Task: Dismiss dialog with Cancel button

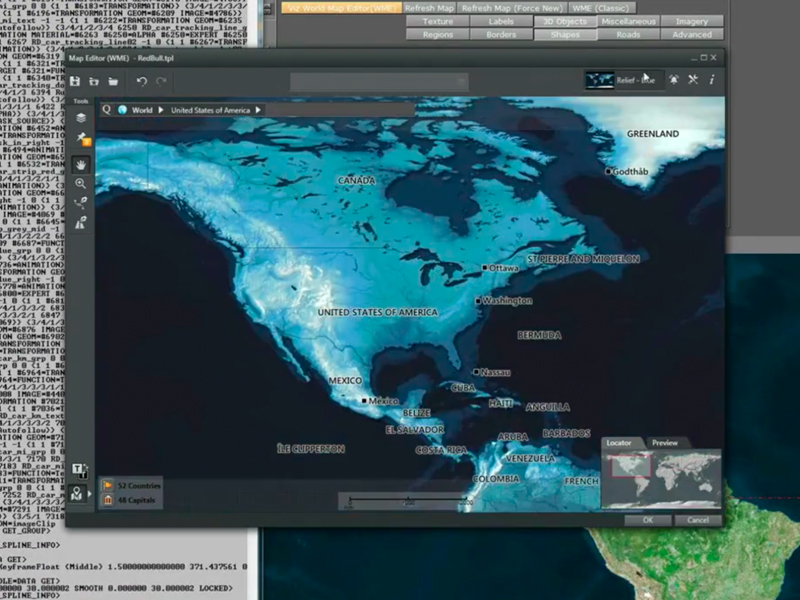Action: click(697, 520)
